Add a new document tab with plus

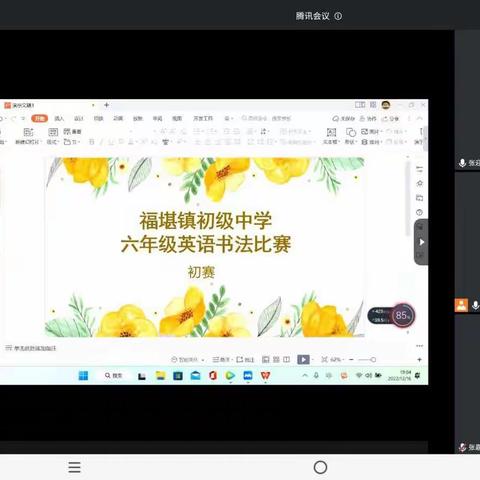[x=107, y=105]
